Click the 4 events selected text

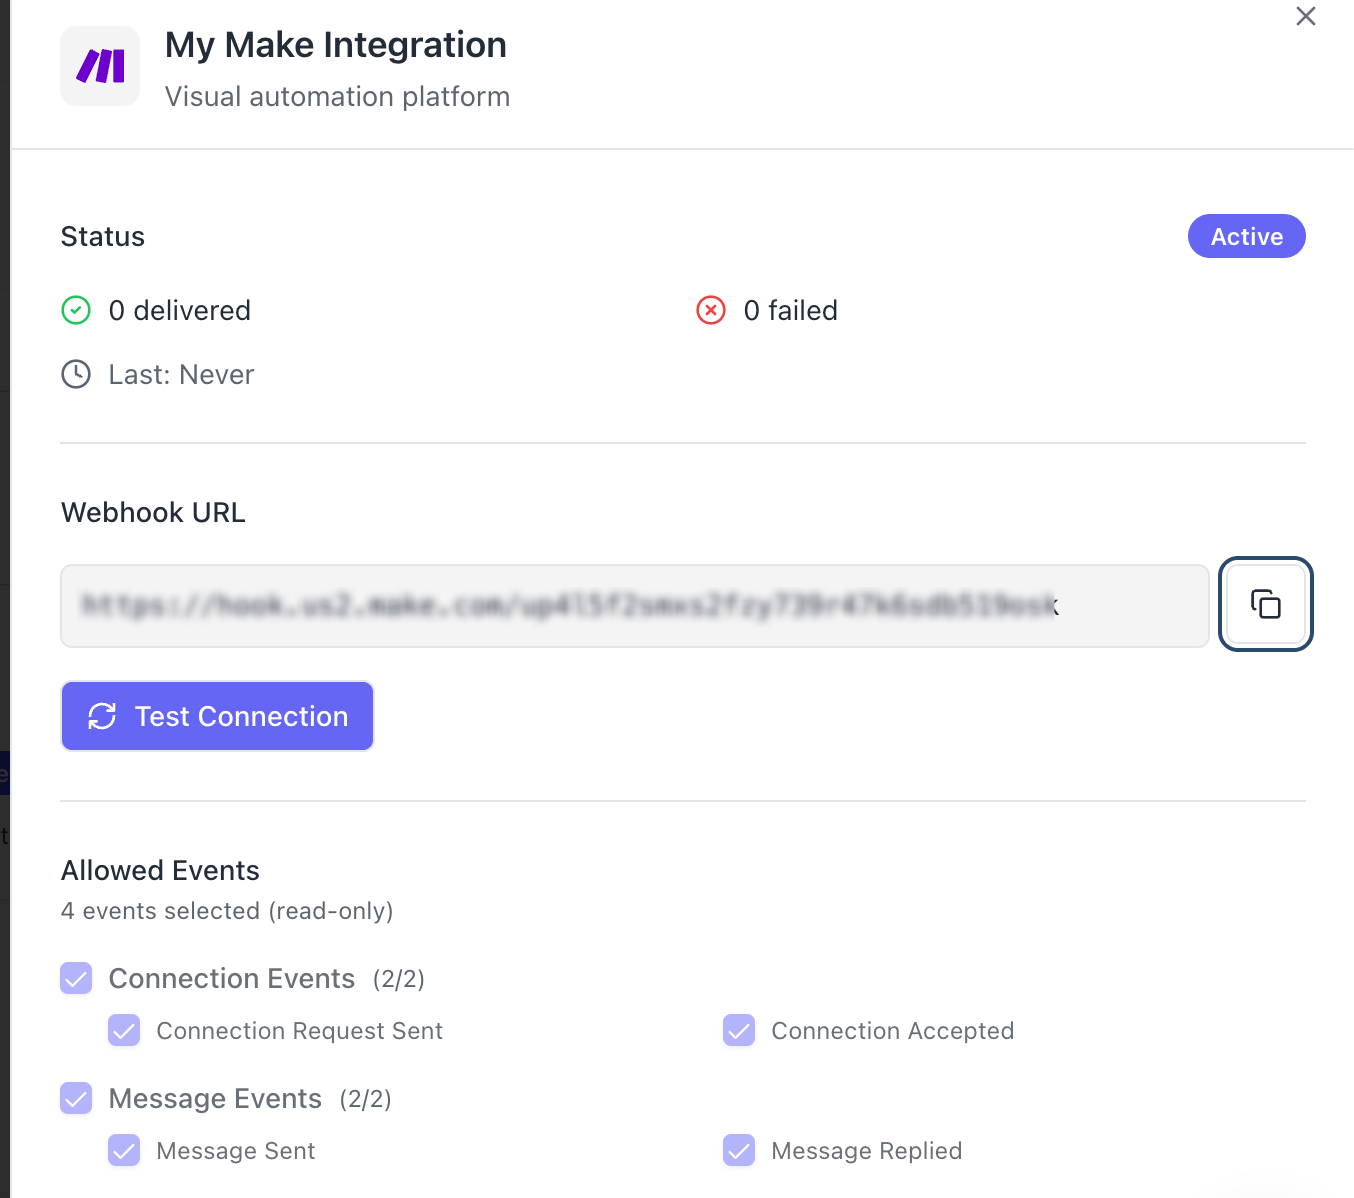pos(227,911)
